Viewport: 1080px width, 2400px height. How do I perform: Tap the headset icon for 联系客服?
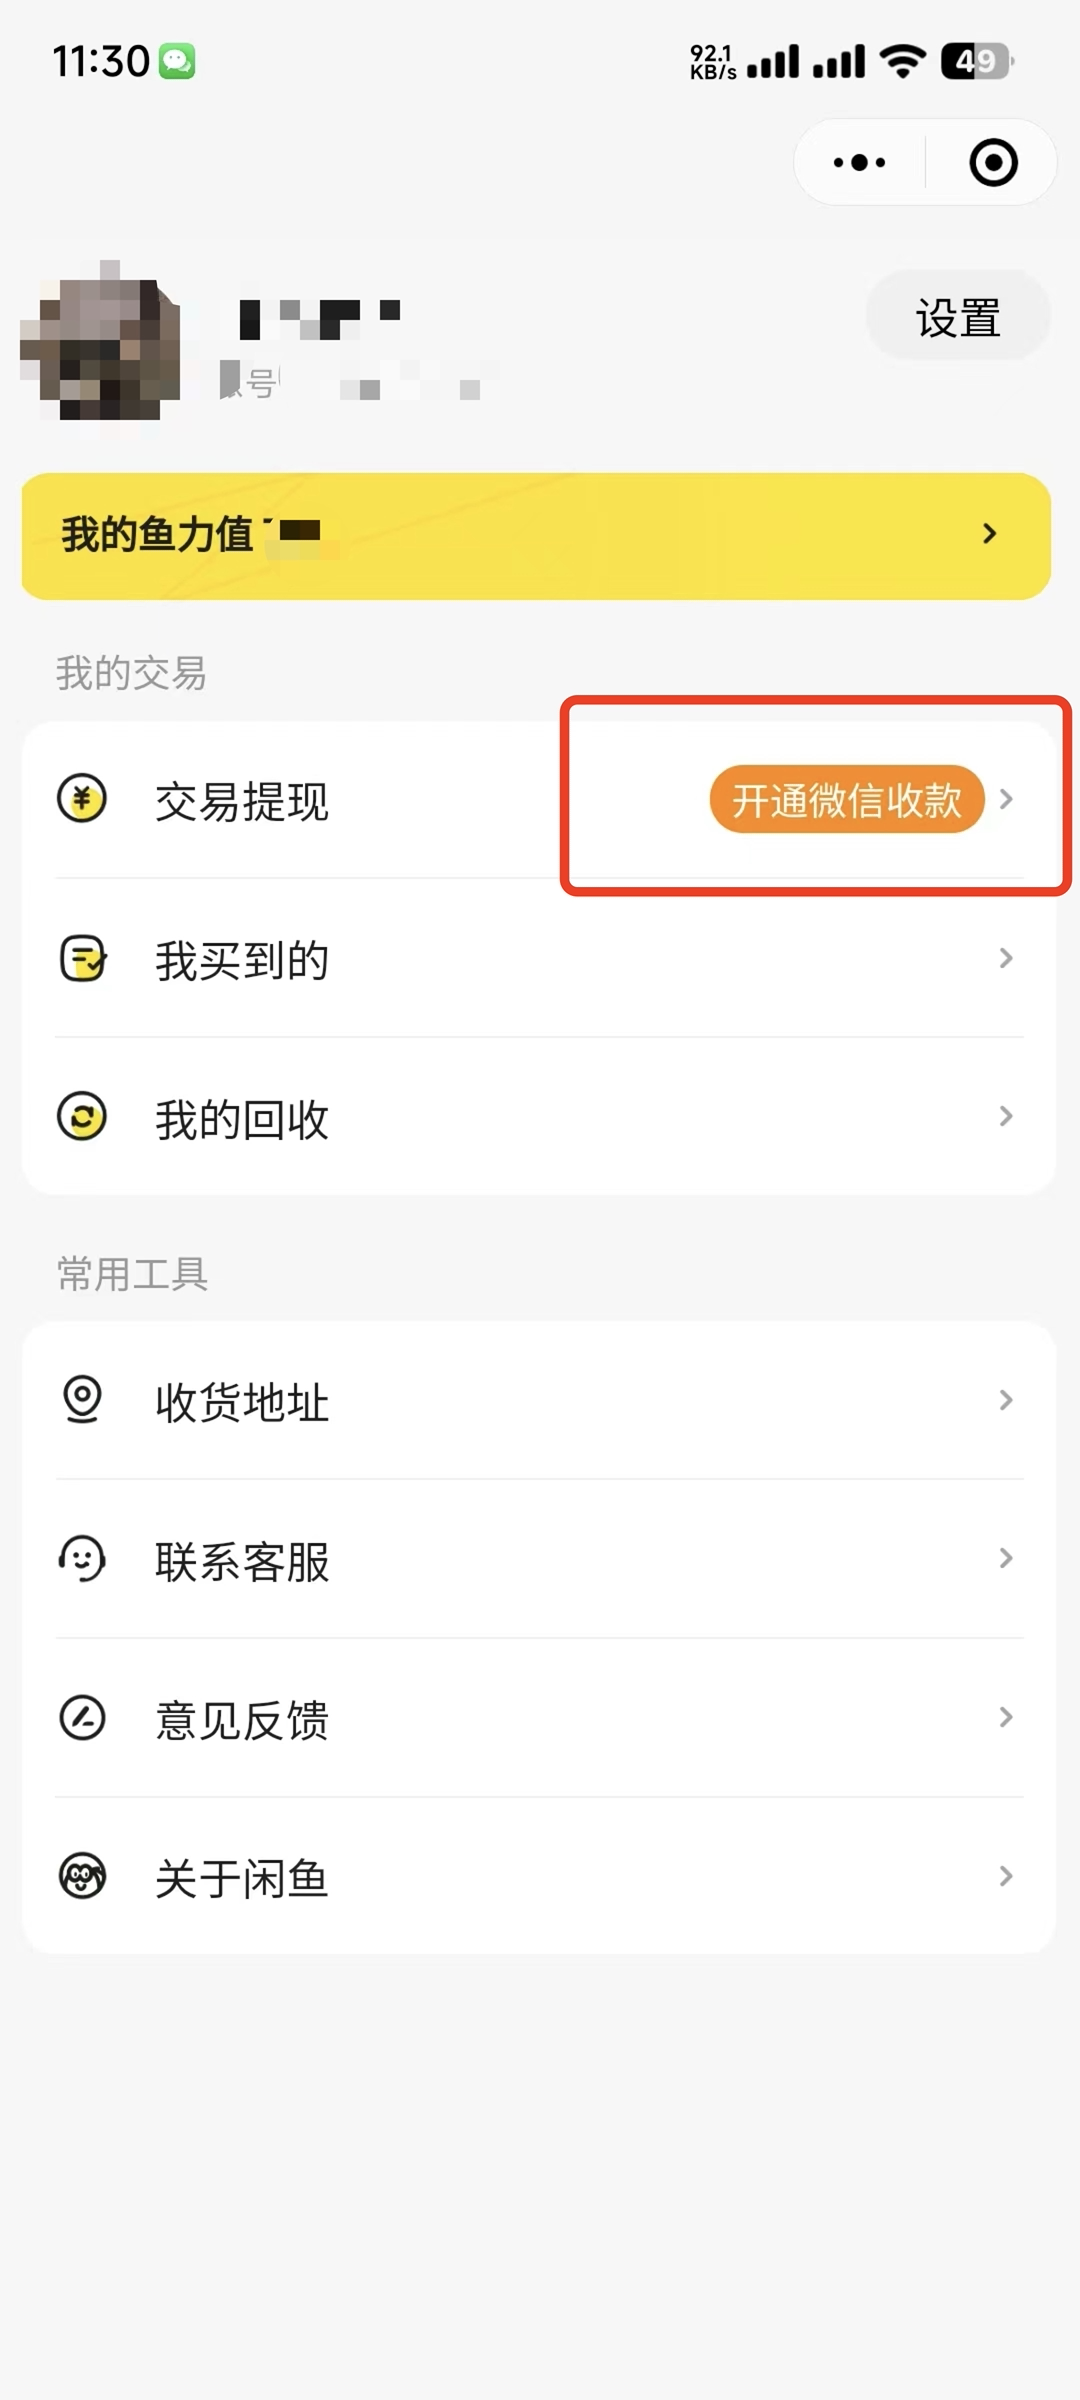82,1558
